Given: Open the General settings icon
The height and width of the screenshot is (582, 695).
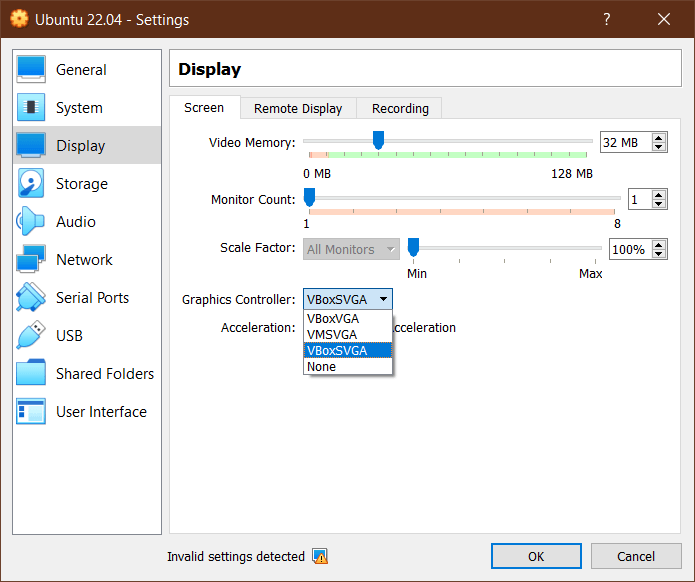Looking at the screenshot, I should (31, 70).
